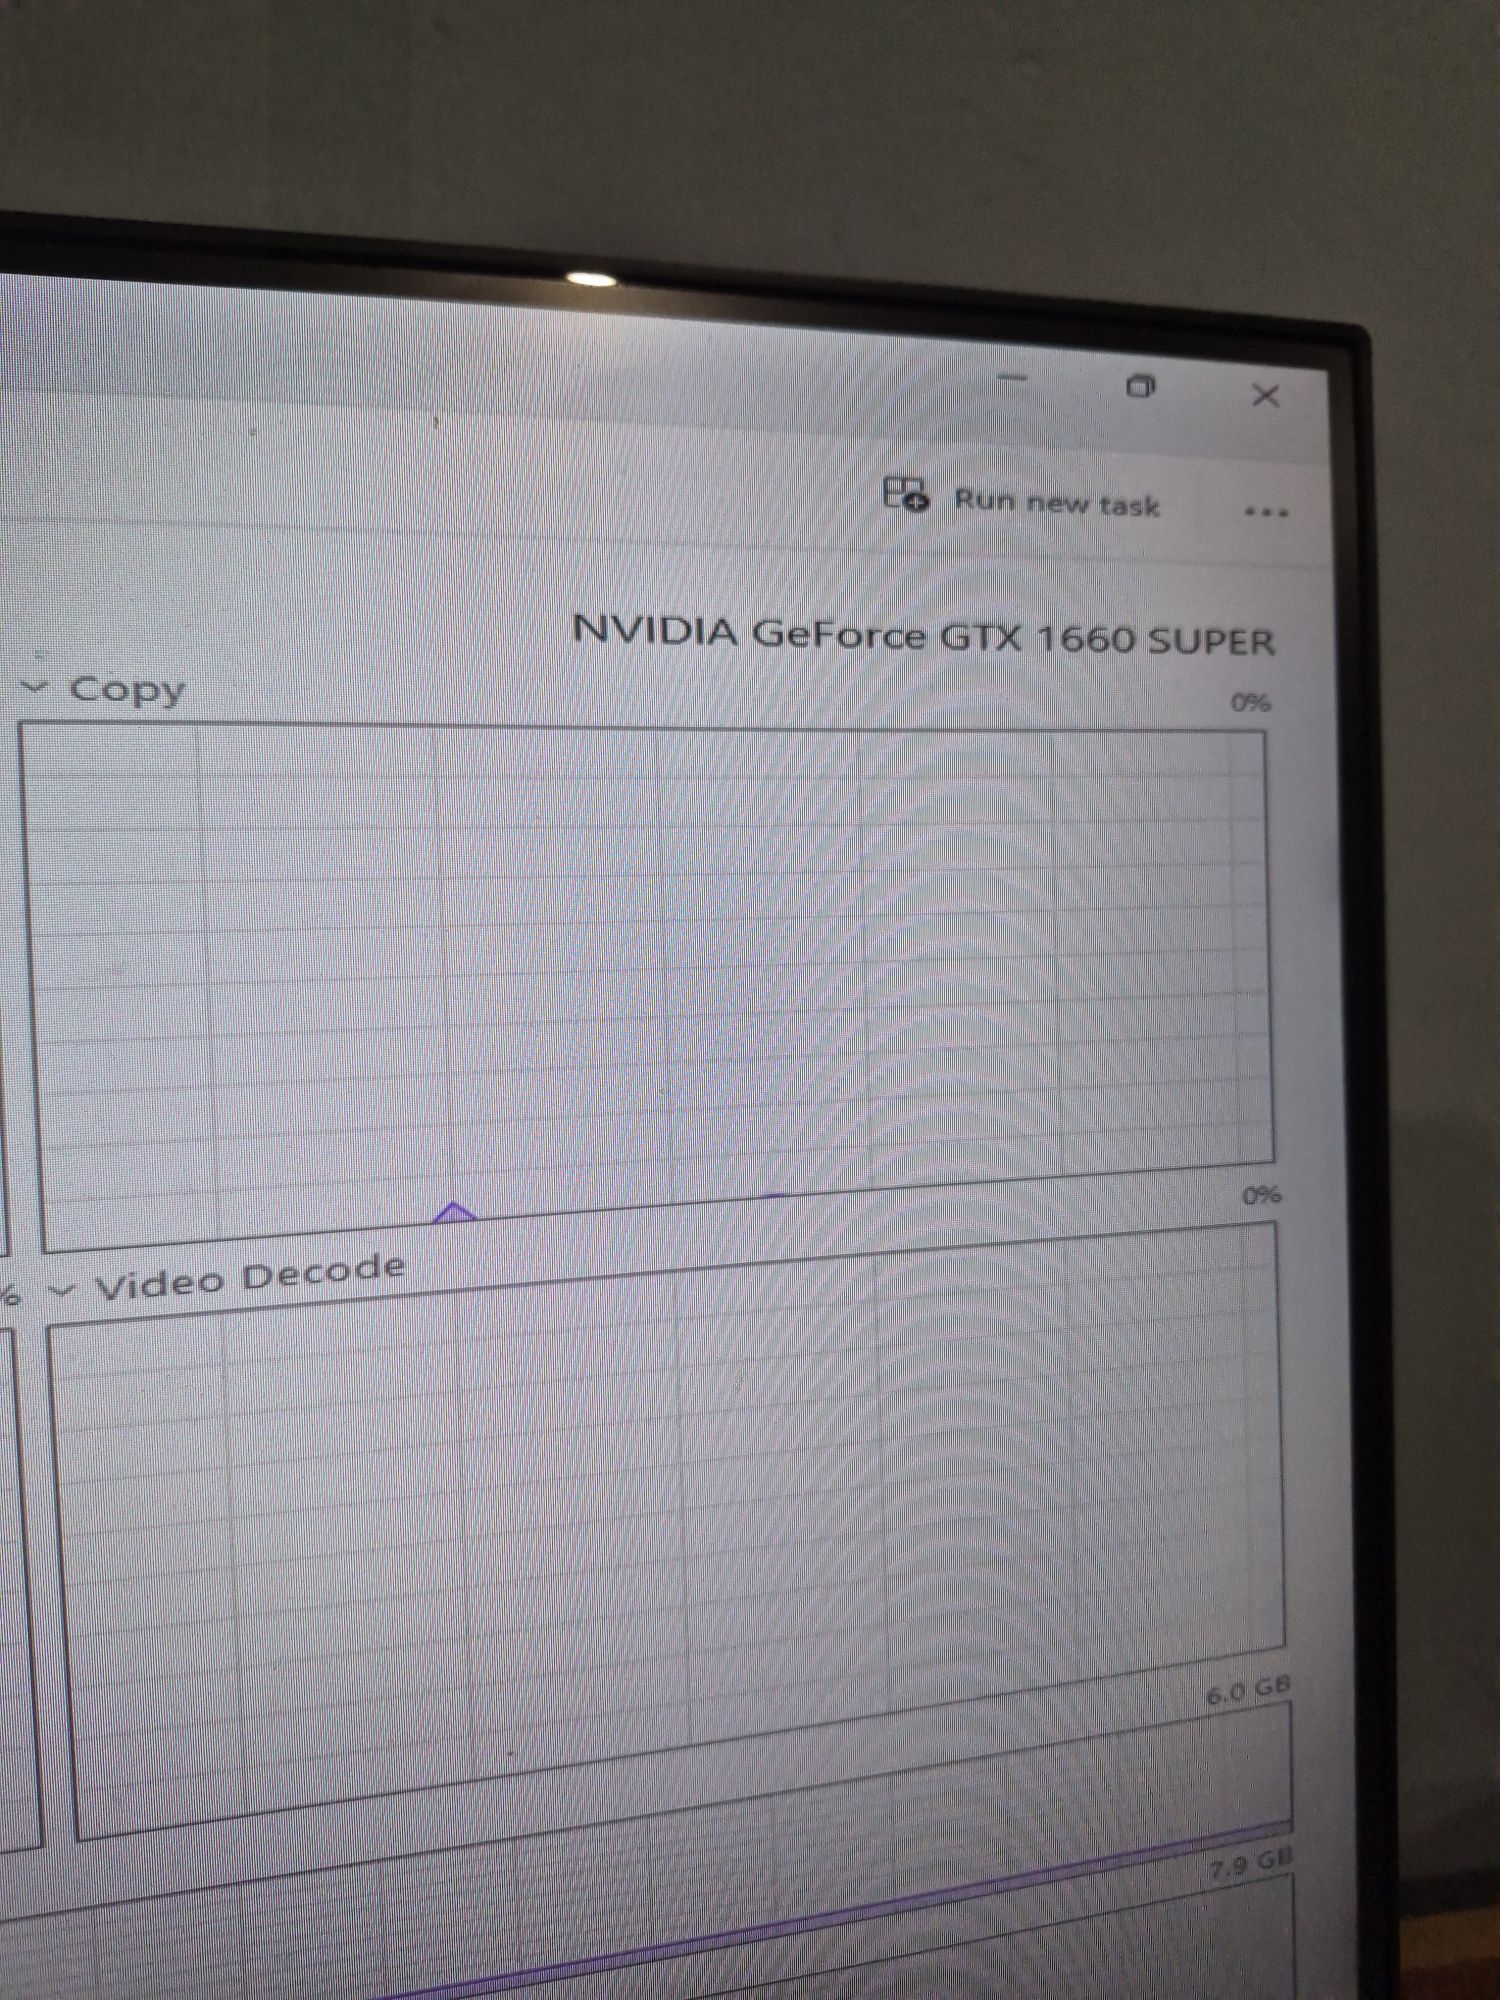Open the three-dot more options menu
The width and height of the screenshot is (1500, 2000).
[x=1266, y=513]
